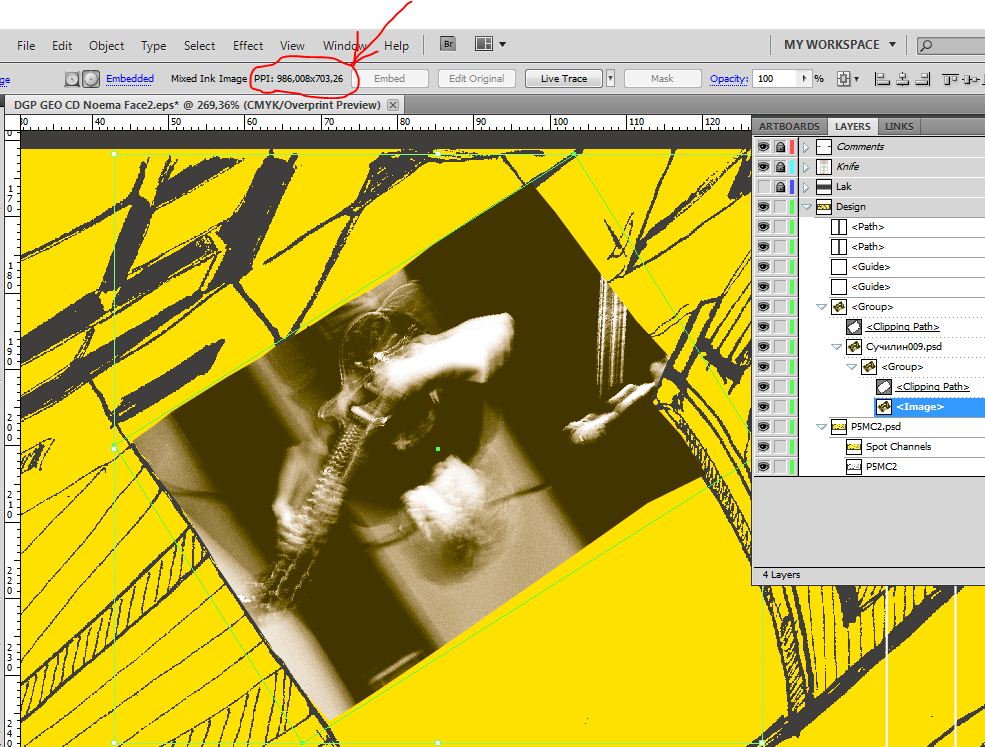Unlock the Comments layer via its padlock

tap(780, 147)
